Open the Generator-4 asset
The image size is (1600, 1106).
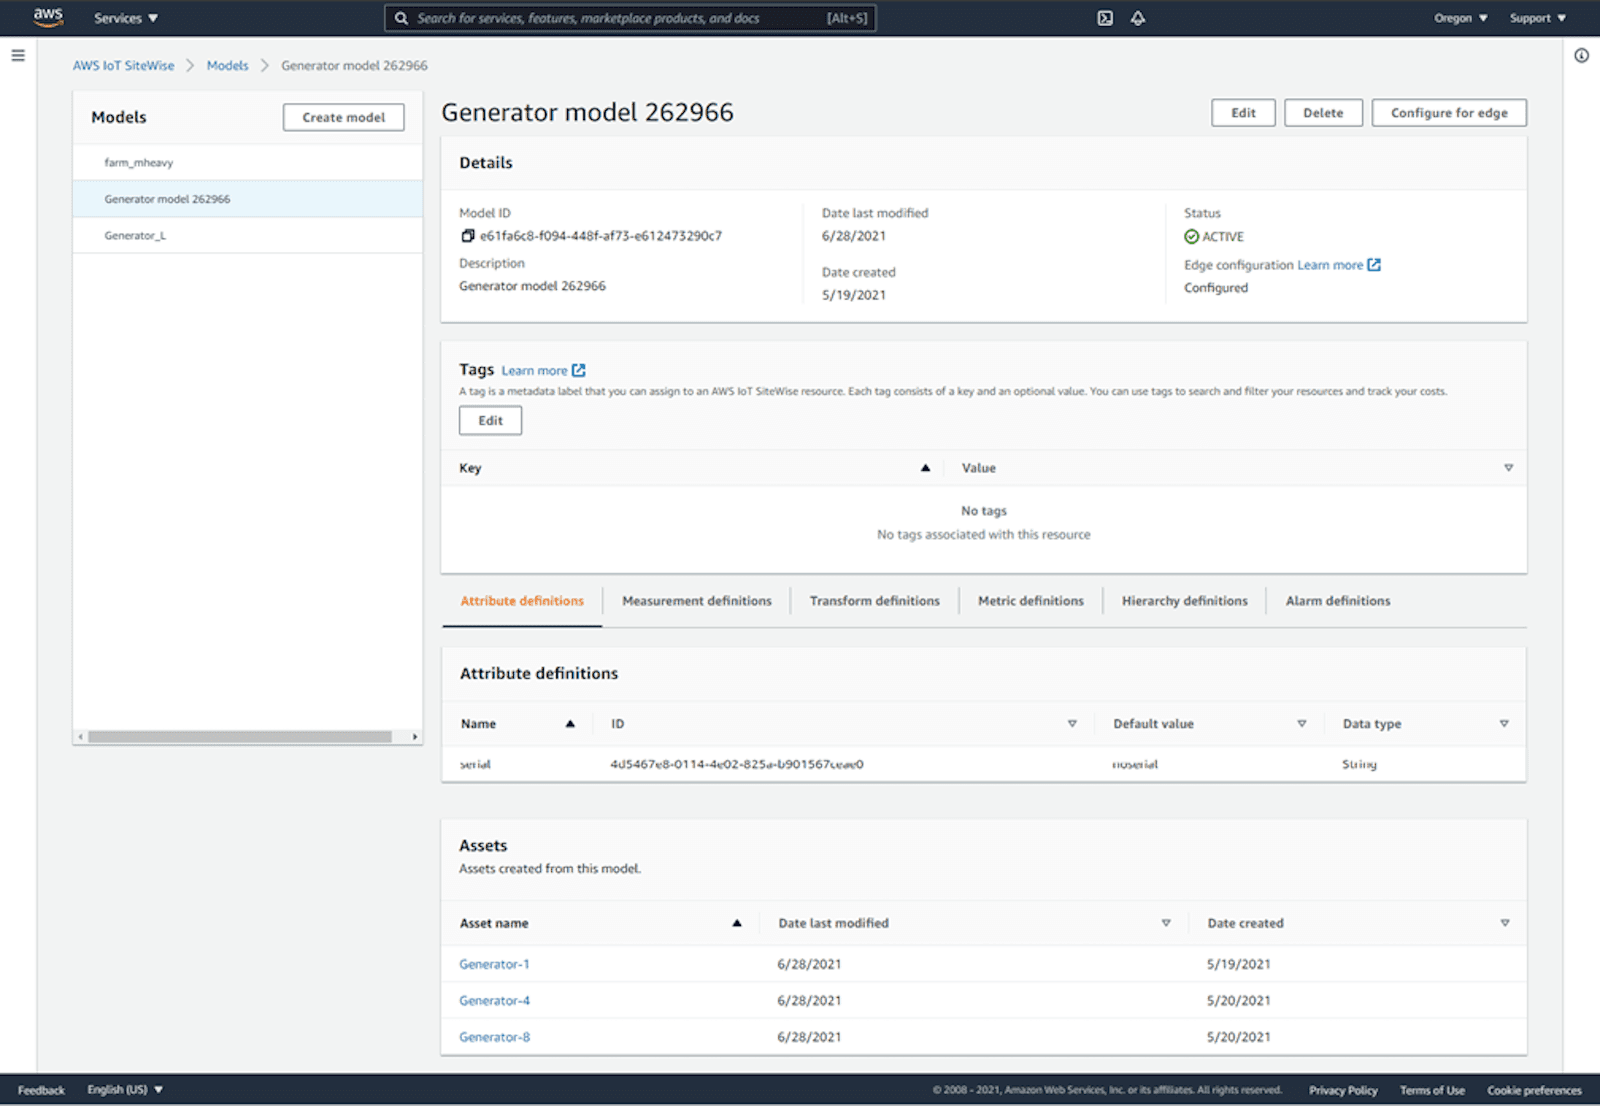tap(494, 1000)
